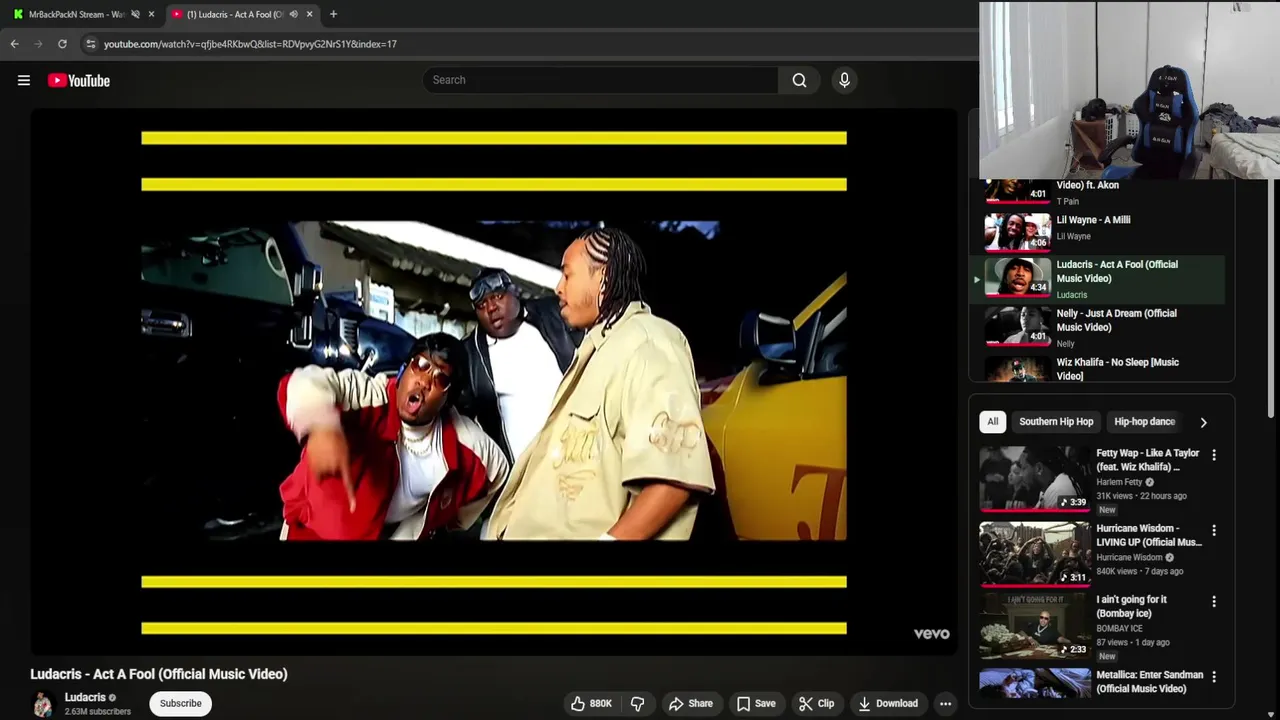Screen dimensions: 1280x720
Task: Open I ain't going for it video title
Action: [1131, 606]
